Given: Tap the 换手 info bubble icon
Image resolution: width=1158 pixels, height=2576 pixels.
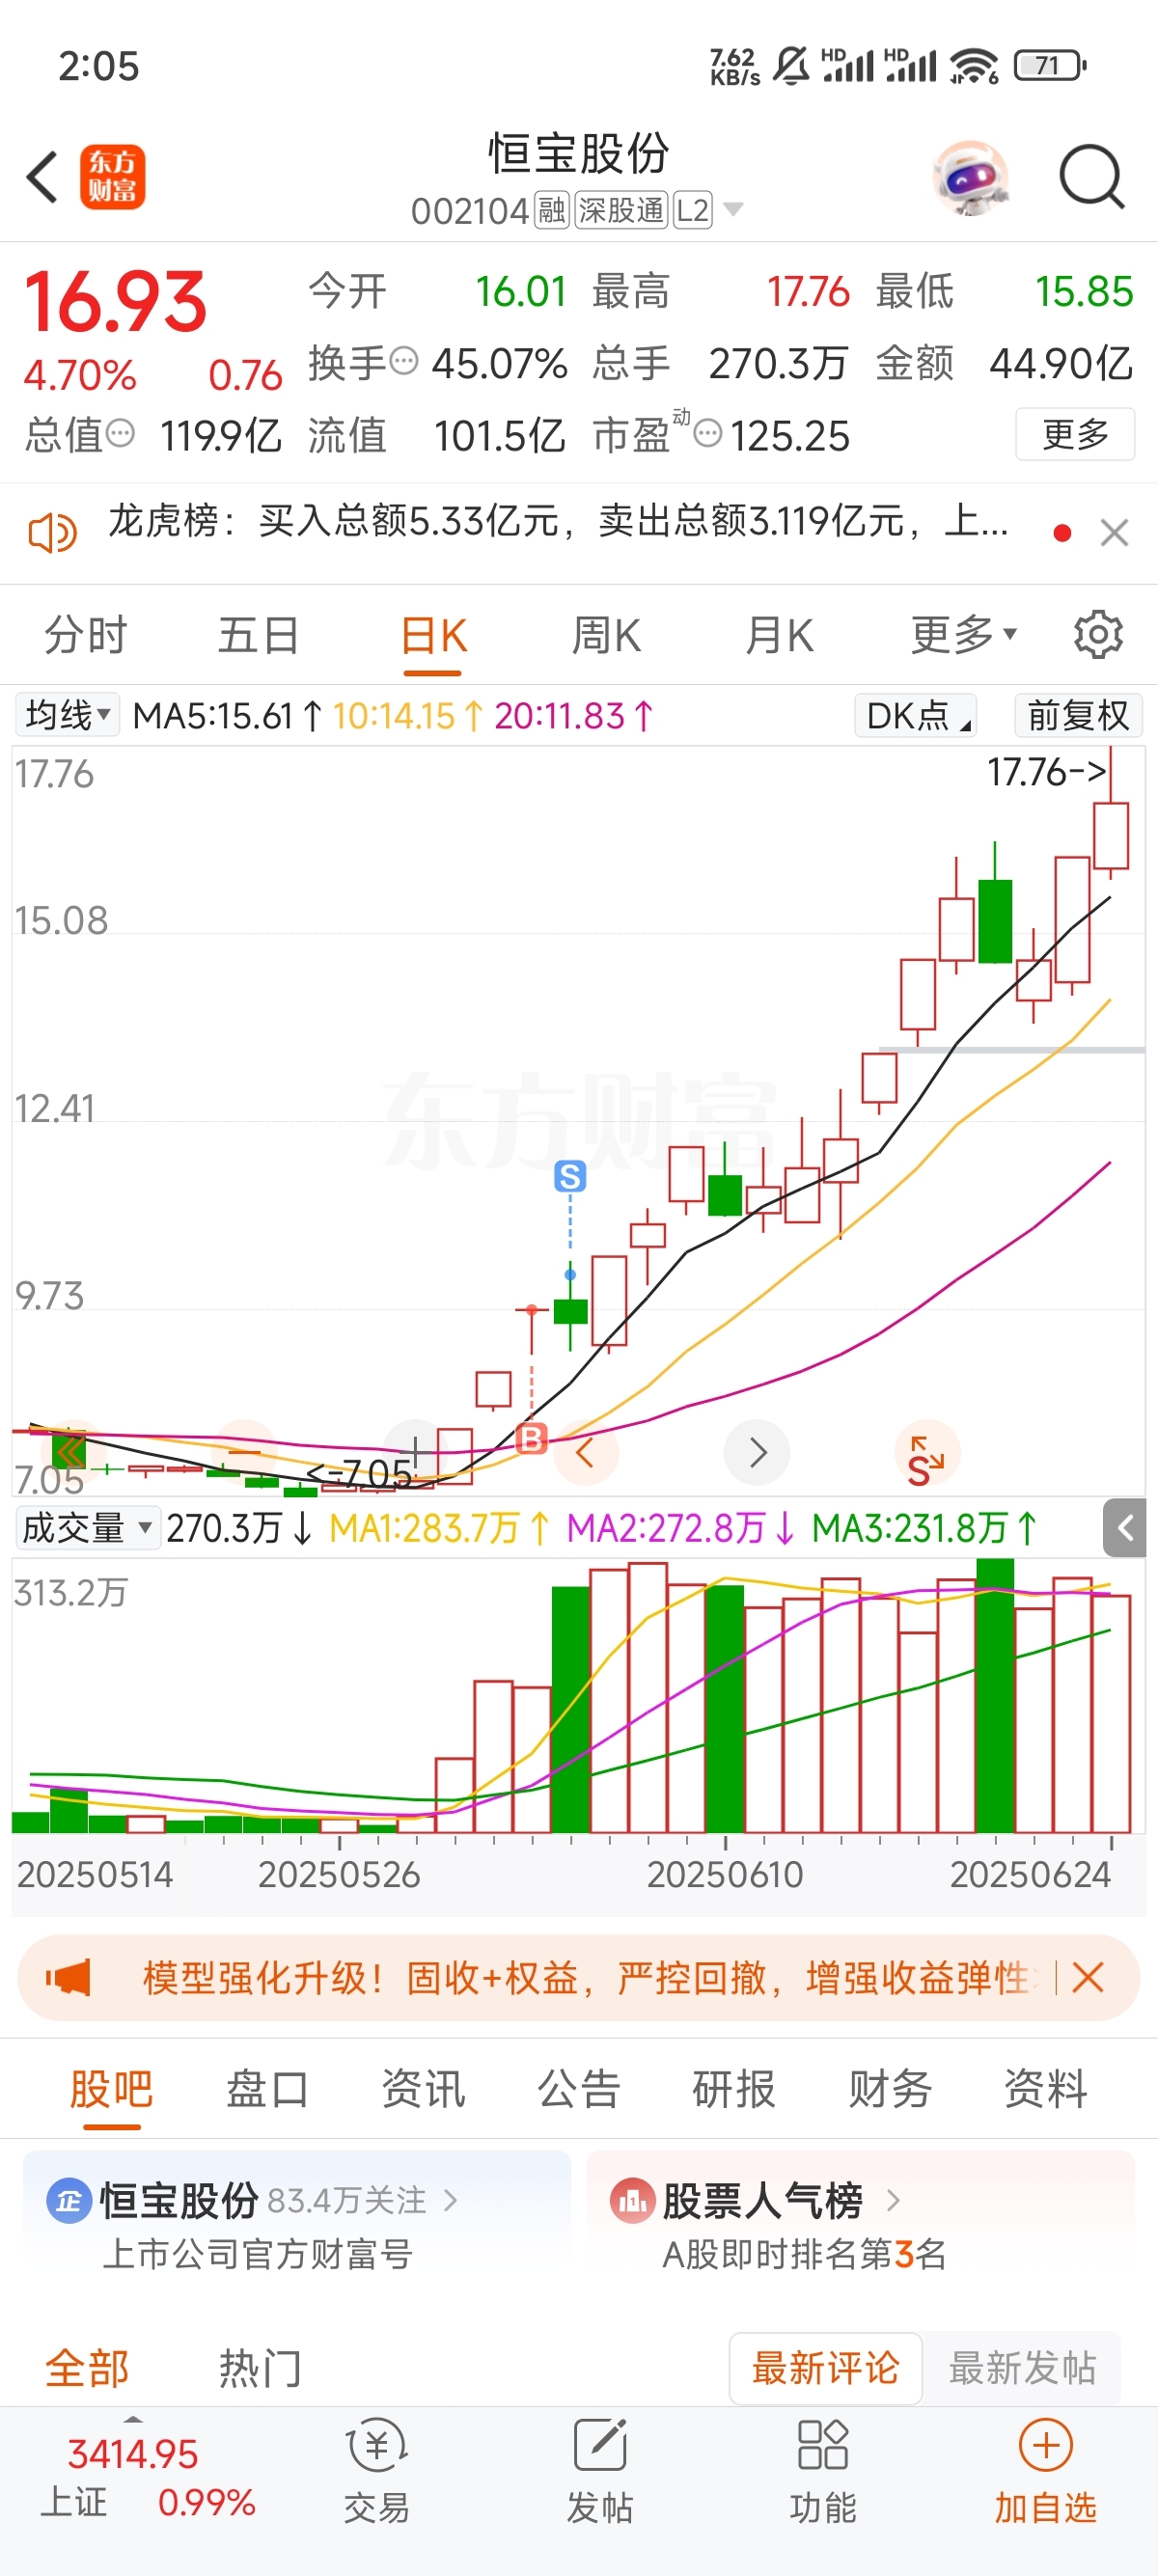Looking at the screenshot, I should pyautogui.click(x=403, y=361).
